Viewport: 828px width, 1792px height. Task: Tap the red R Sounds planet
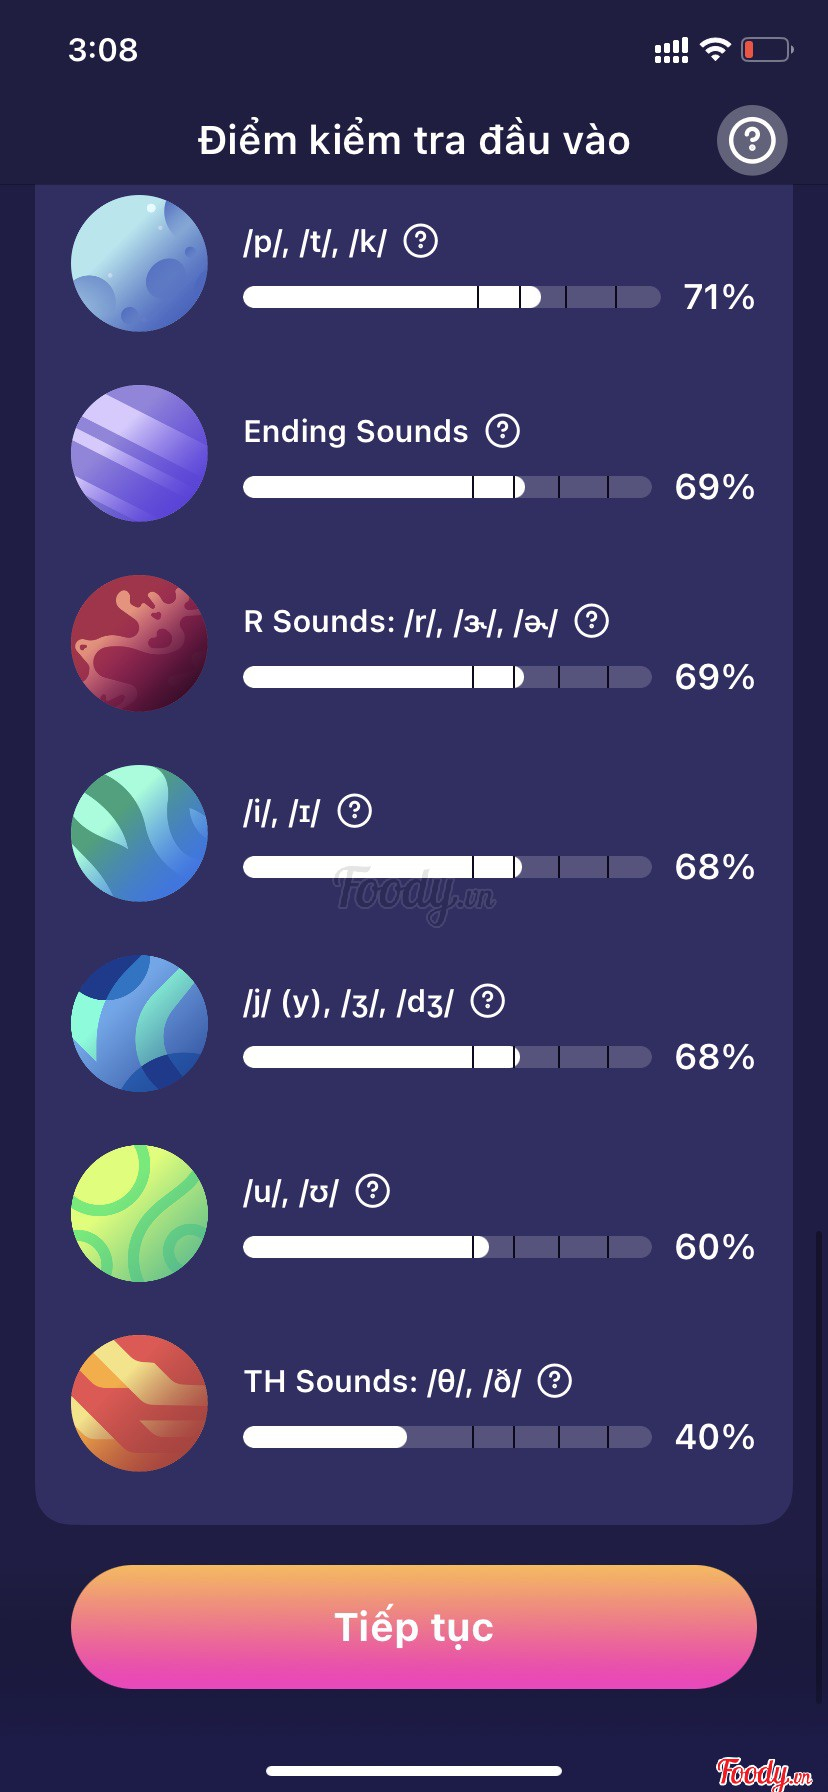click(139, 644)
